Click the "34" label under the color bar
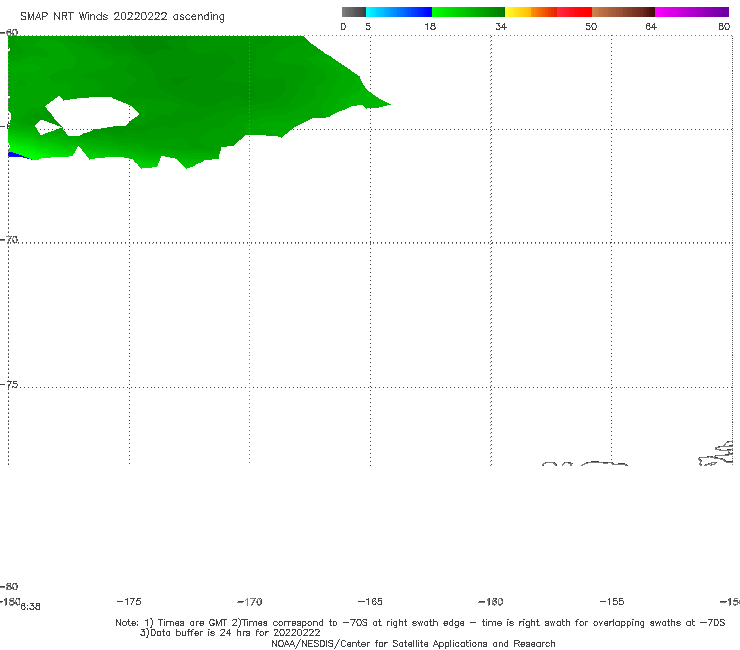 click(x=501, y=27)
